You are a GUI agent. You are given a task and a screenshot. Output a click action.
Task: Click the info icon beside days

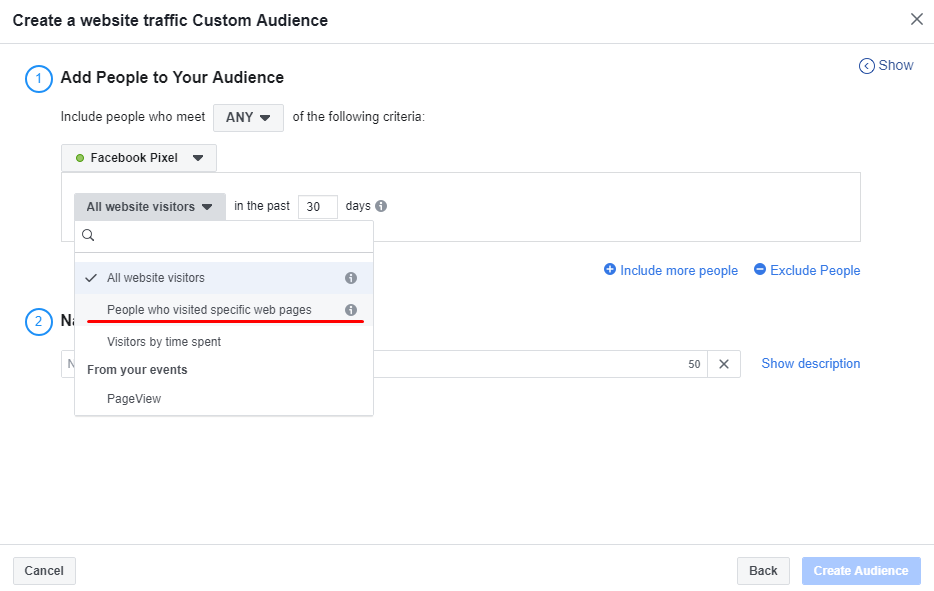click(381, 206)
